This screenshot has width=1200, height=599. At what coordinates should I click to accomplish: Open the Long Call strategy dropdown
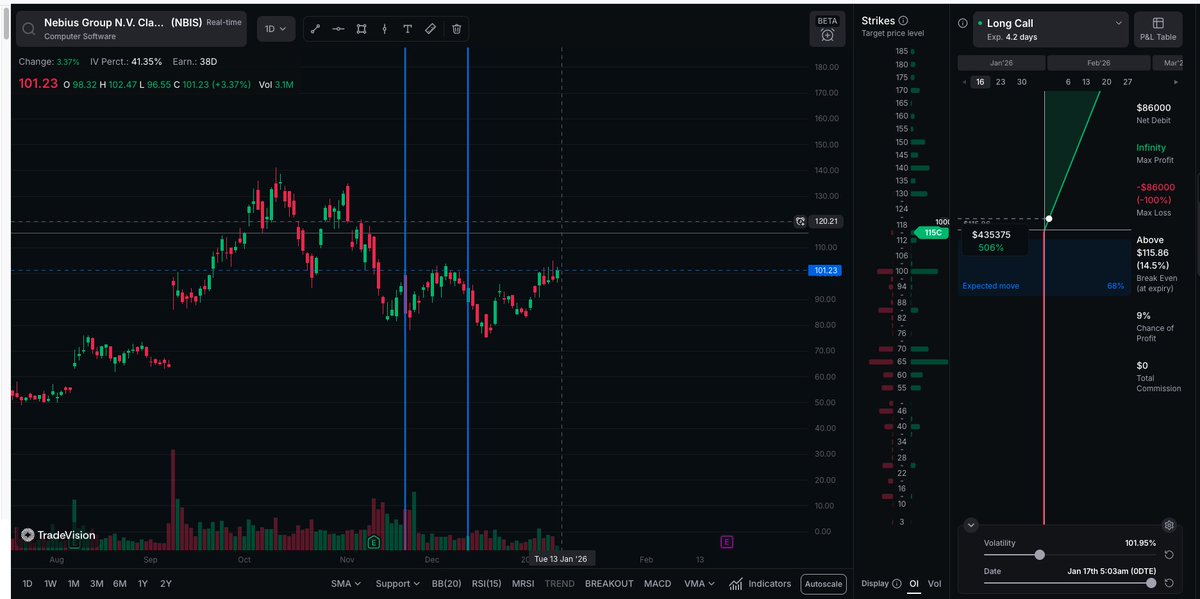coord(1051,29)
